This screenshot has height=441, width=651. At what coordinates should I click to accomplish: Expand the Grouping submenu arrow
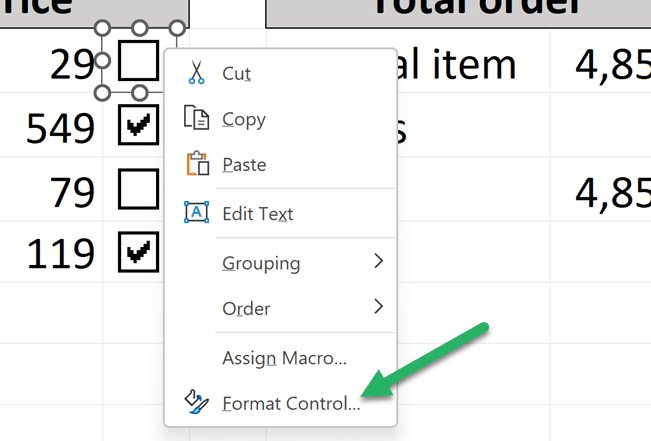(x=378, y=261)
